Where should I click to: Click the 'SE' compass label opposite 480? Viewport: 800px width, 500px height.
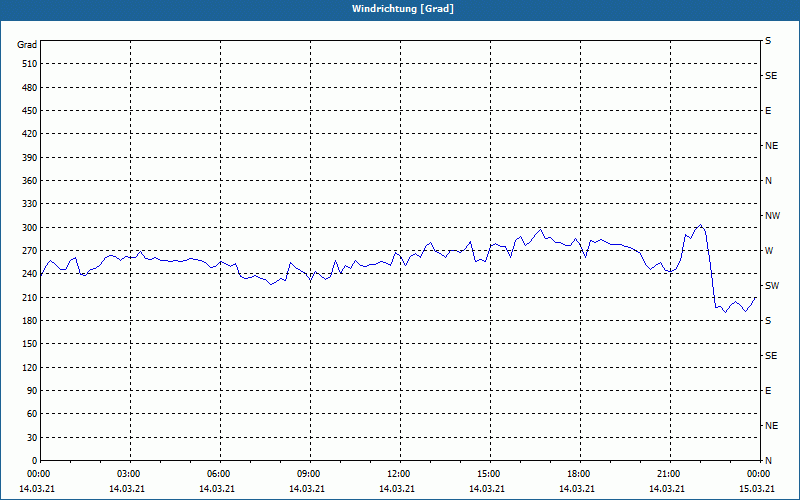point(771,76)
